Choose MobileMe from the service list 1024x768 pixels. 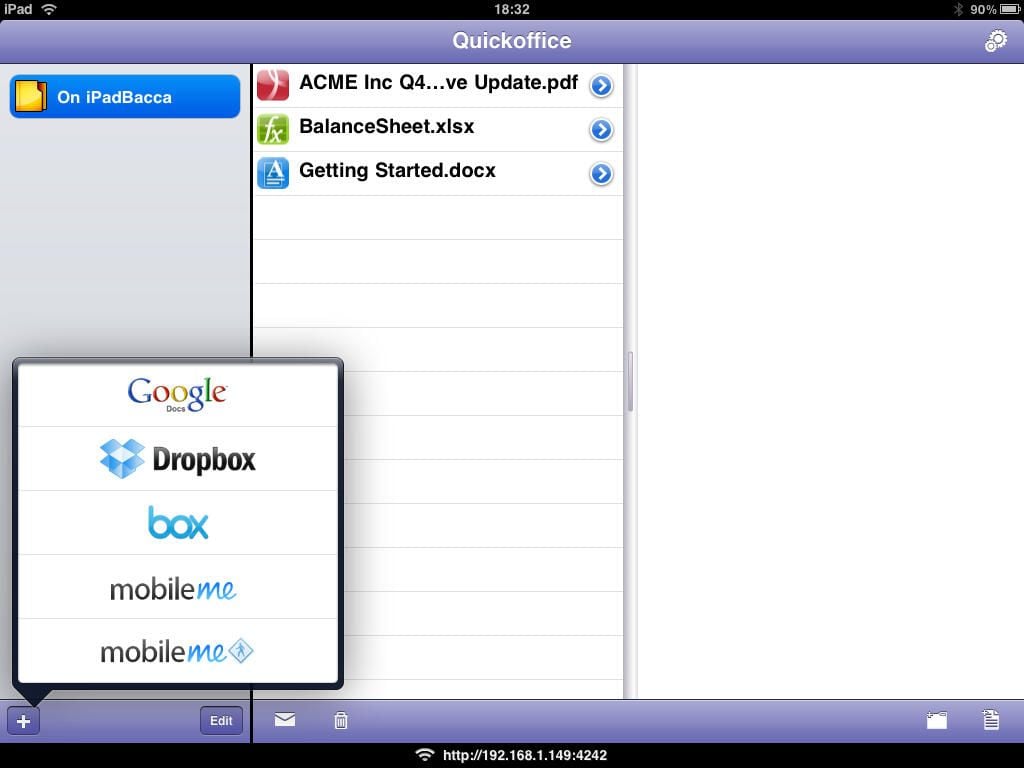[178, 586]
